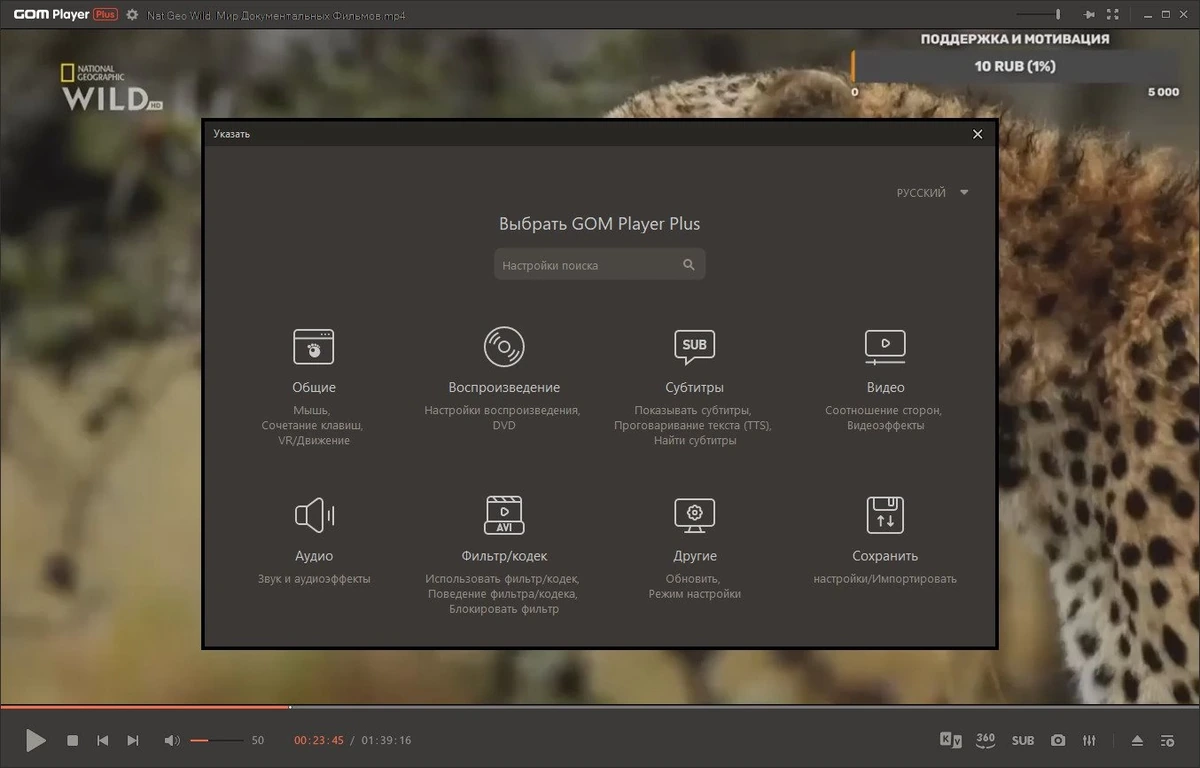Screen dimensions: 1200x768
Task: Open the Общие settings icon
Action: pyautogui.click(x=314, y=346)
